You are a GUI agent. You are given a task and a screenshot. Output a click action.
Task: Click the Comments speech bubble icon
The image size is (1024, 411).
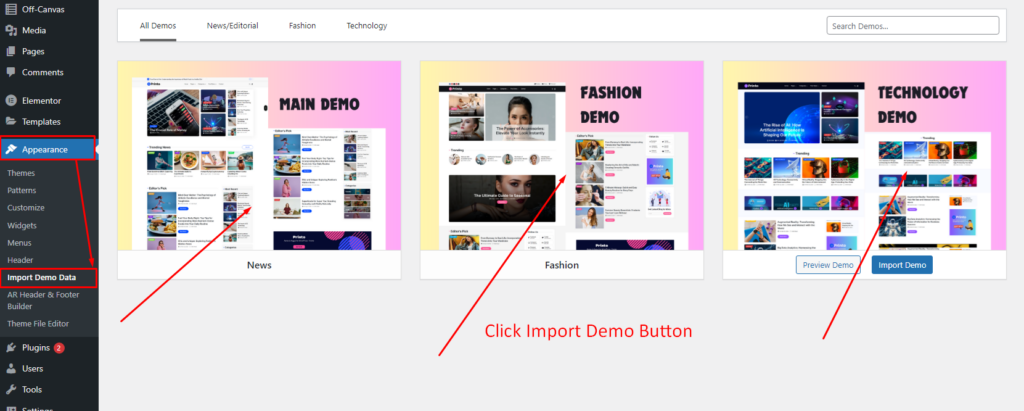point(10,72)
